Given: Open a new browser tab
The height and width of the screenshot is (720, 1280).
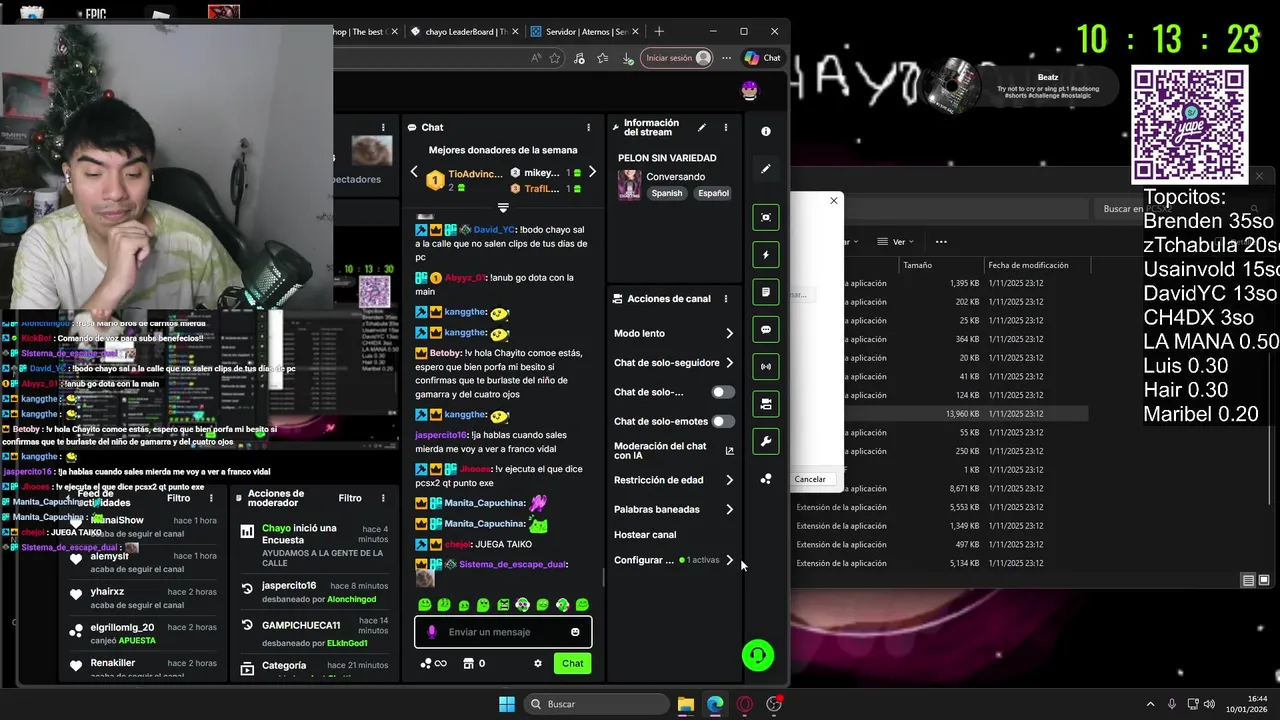Looking at the screenshot, I should [x=658, y=31].
